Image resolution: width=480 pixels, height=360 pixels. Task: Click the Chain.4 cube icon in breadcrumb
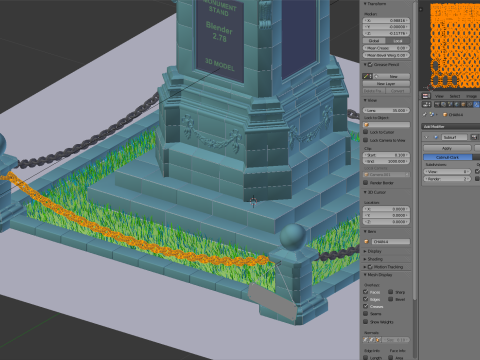(445, 114)
